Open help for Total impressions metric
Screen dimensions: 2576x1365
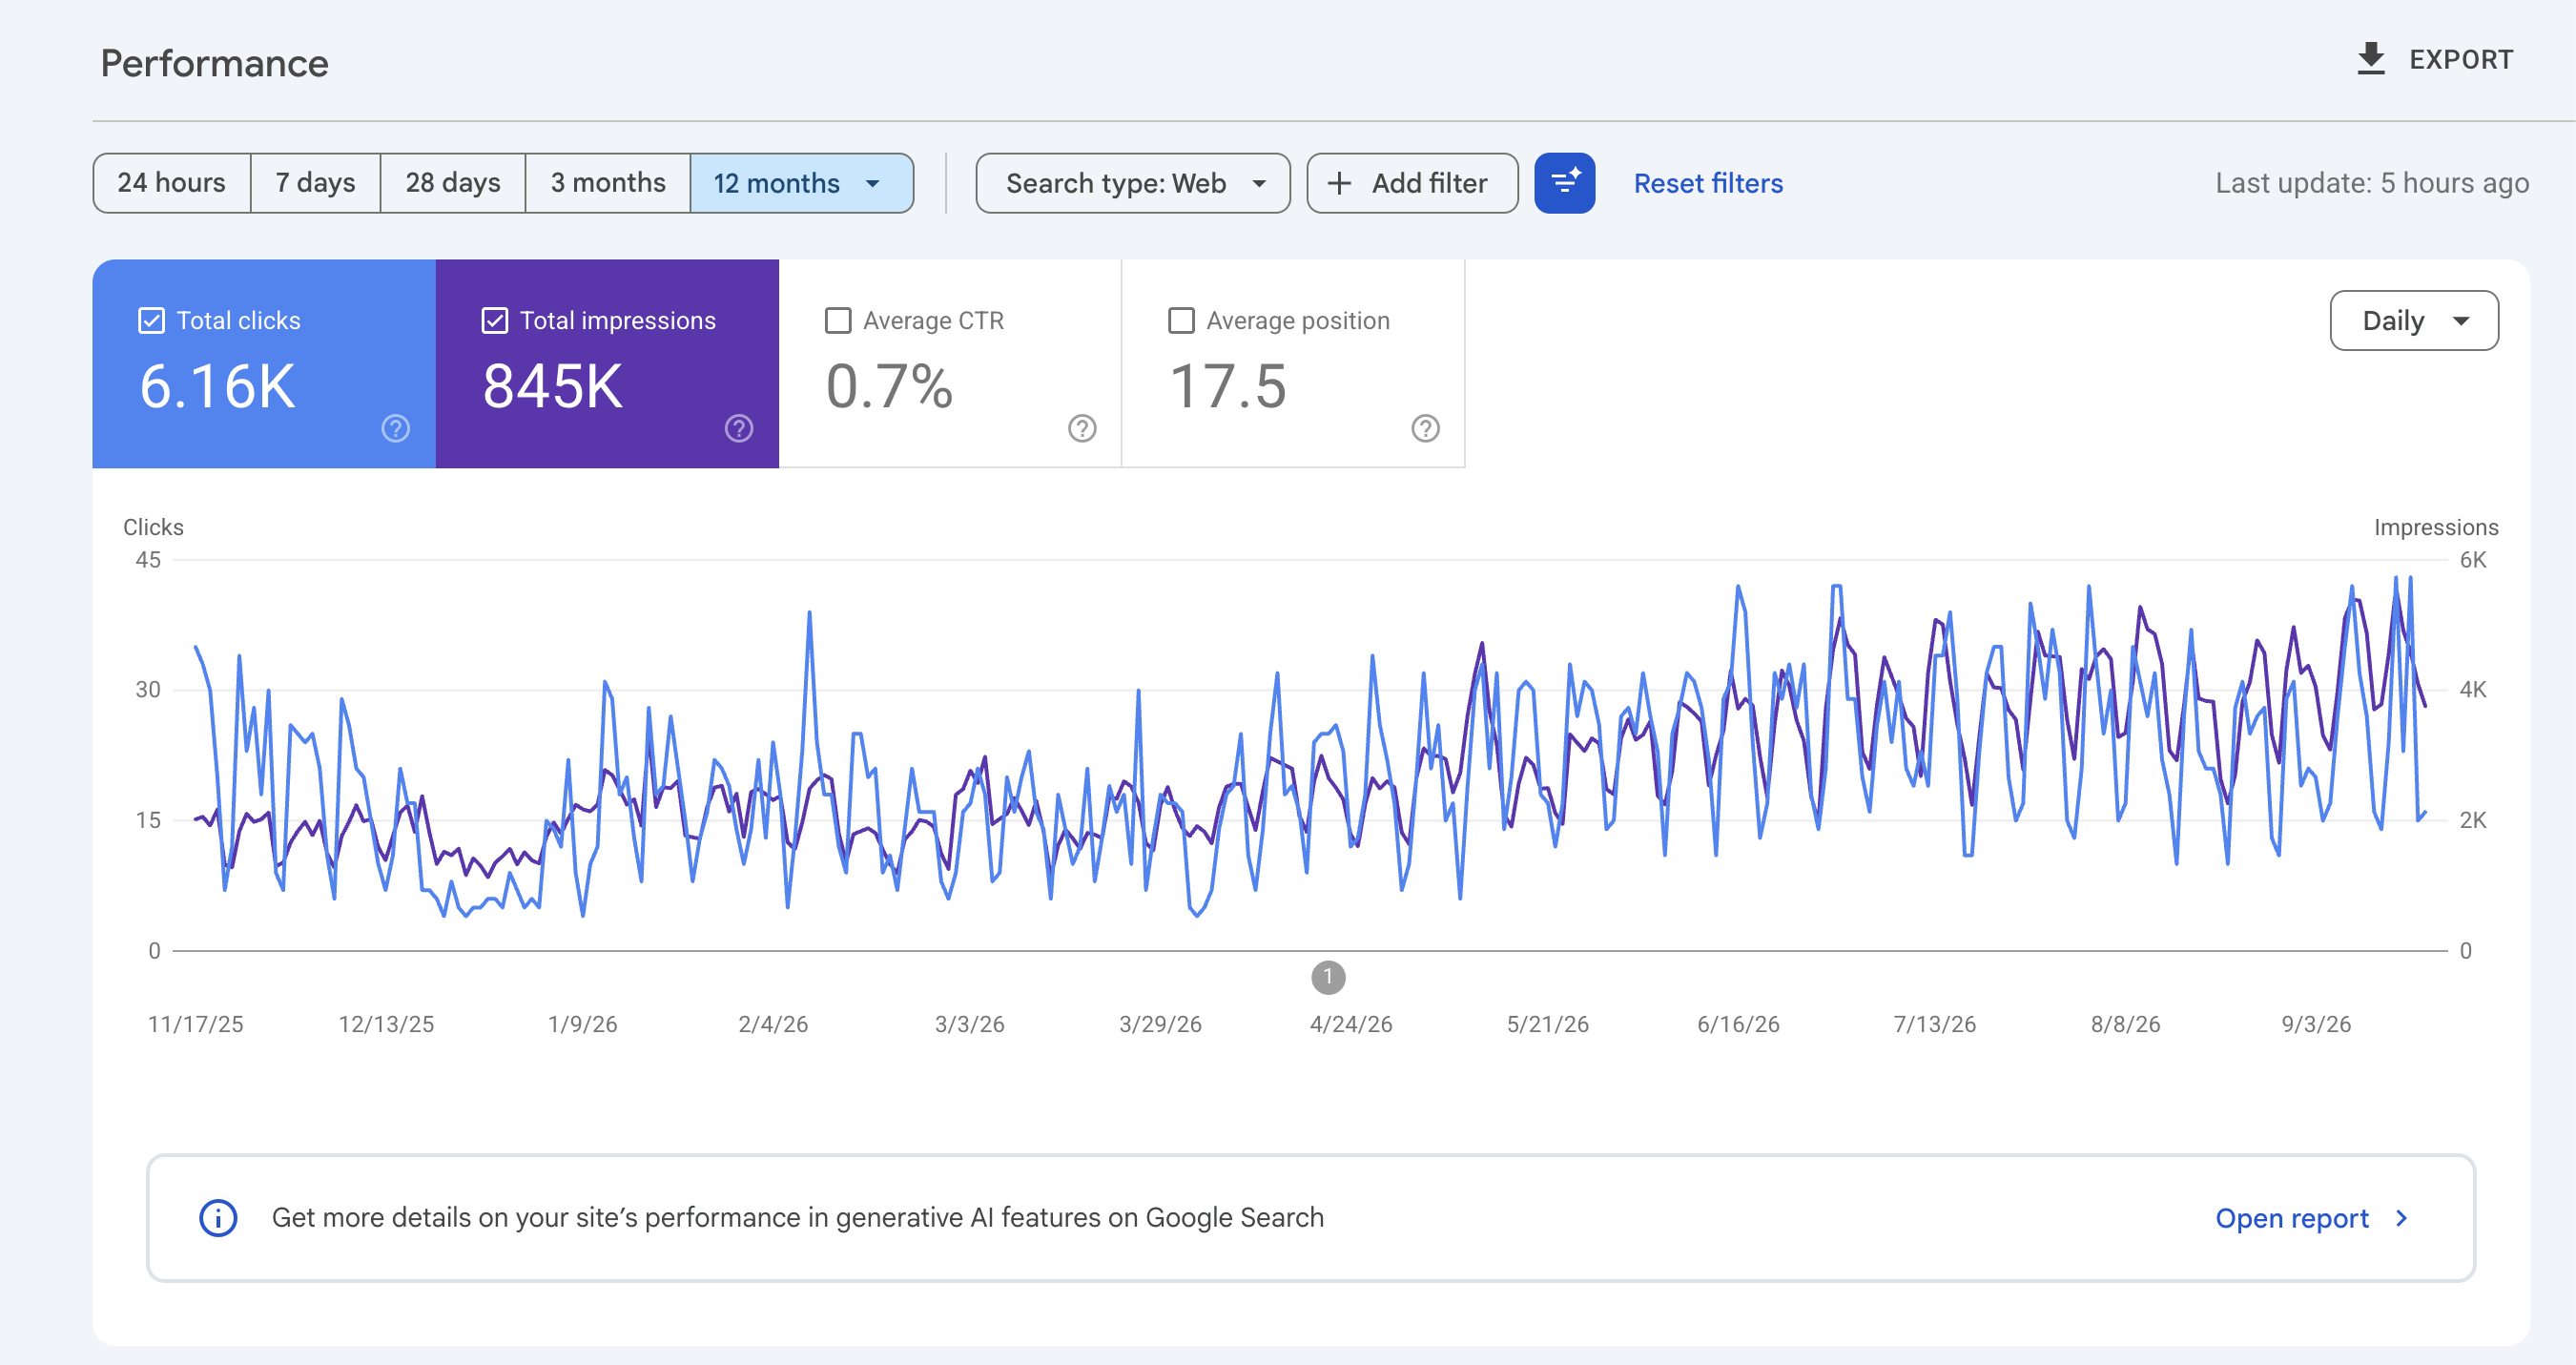tap(739, 428)
